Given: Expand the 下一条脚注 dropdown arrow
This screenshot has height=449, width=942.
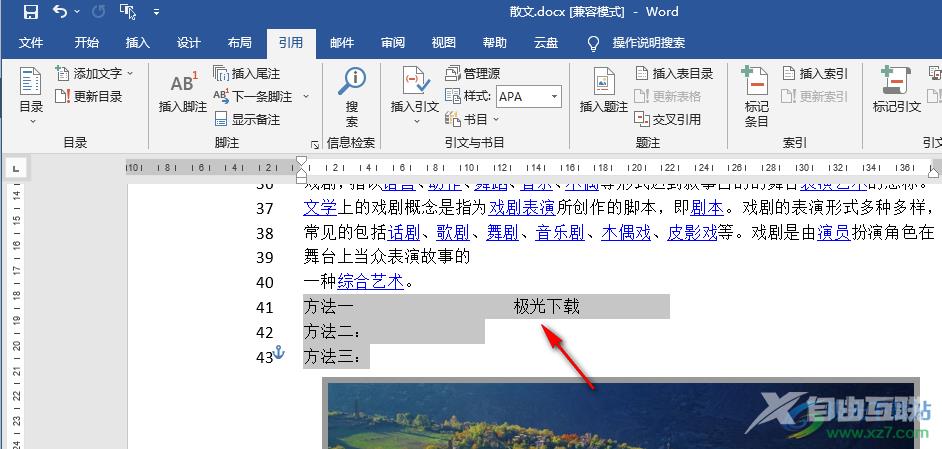Looking at the screenshot, I should tap(305, 96).
